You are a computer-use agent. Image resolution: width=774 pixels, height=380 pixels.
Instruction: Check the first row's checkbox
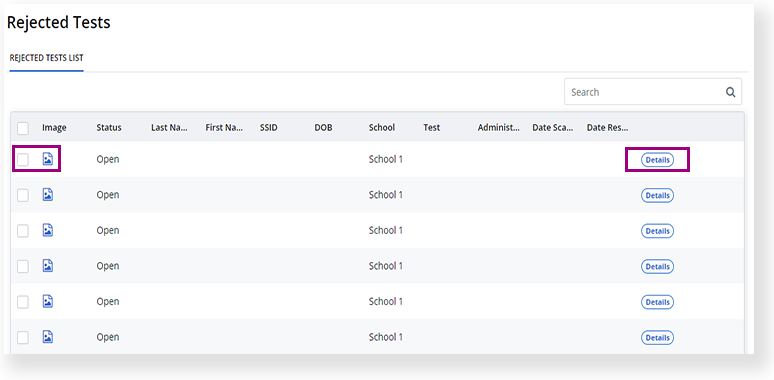23,160
